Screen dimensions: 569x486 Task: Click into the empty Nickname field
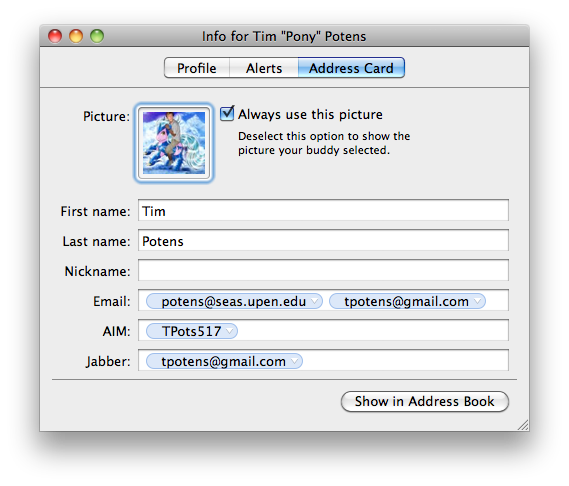click(x=323, y=270)
